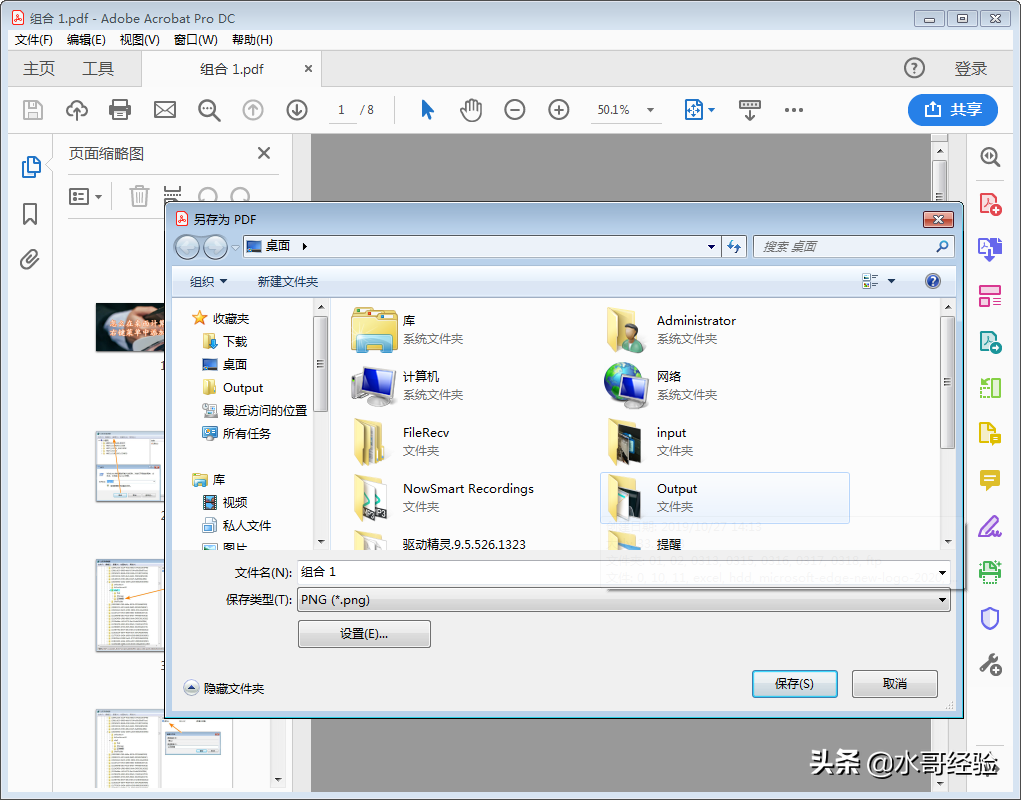Click the 搜索 桌面 search box
The image size is (1021, 800).
pos(854,247)
